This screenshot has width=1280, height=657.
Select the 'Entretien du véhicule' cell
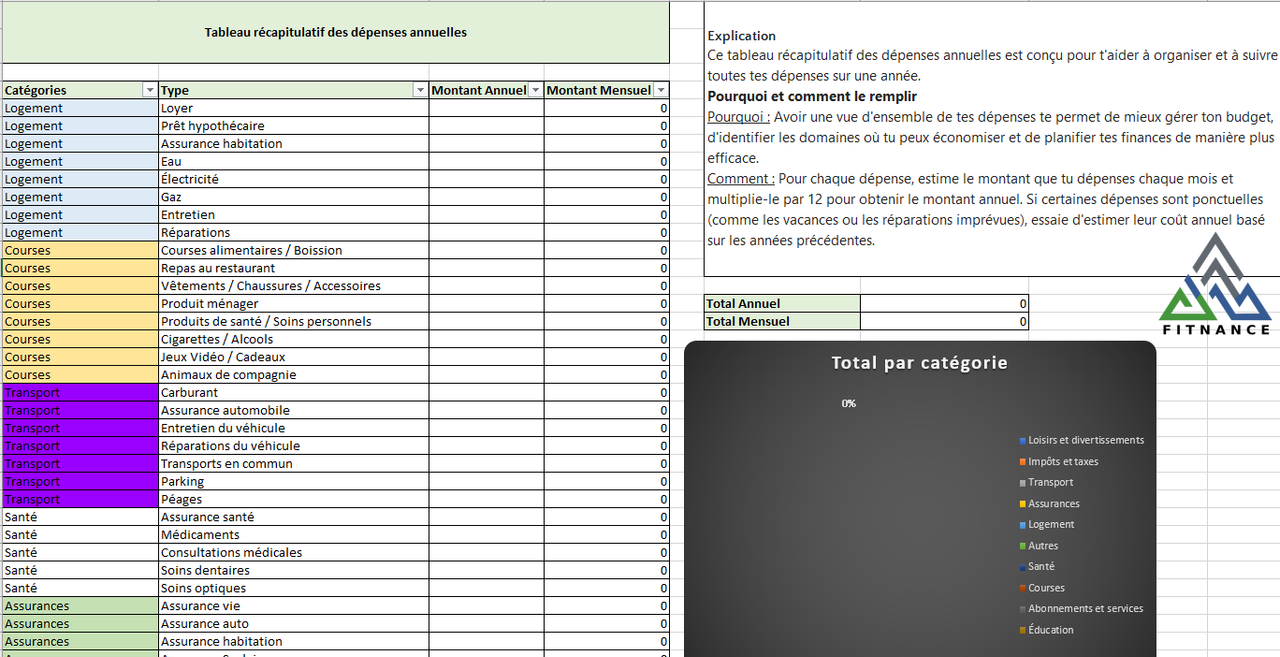coord(294,428)
